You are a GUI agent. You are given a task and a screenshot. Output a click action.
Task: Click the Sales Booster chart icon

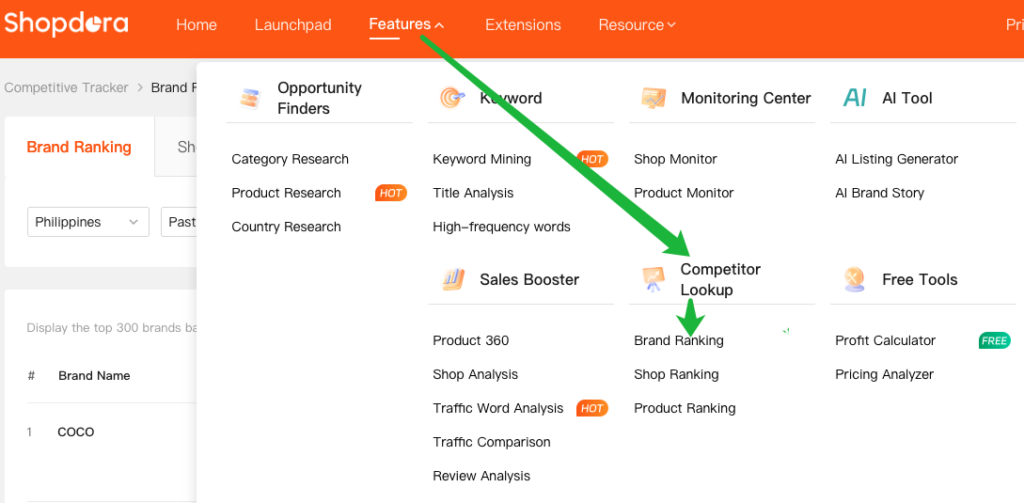pyautogui.click(x=452, y=280)
